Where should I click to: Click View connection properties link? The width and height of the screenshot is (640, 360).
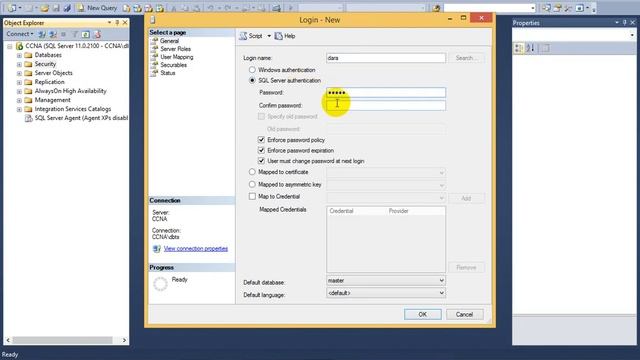pyautogui.click(x=196, y=249)
